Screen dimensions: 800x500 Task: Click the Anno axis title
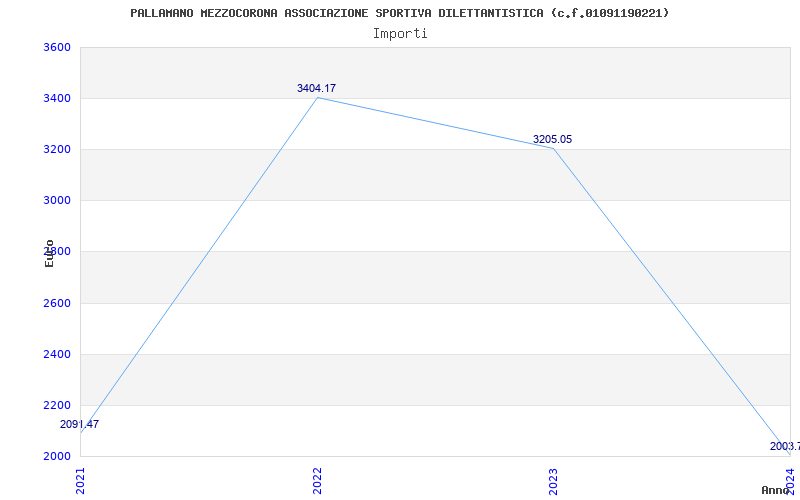coord(775,490)
